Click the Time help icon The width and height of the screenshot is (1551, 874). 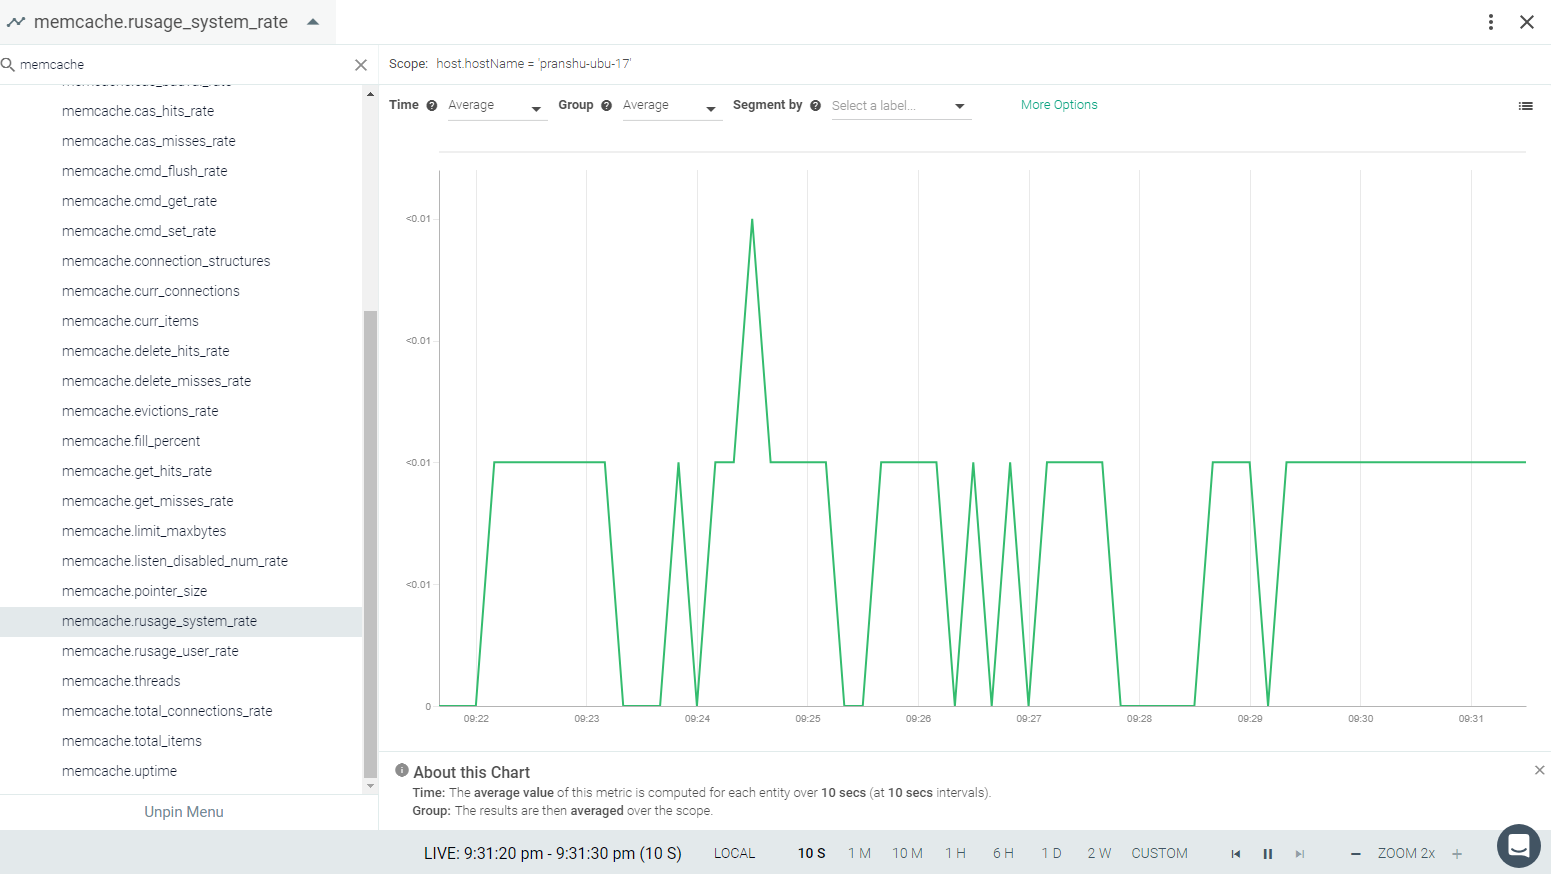point(432,106)
